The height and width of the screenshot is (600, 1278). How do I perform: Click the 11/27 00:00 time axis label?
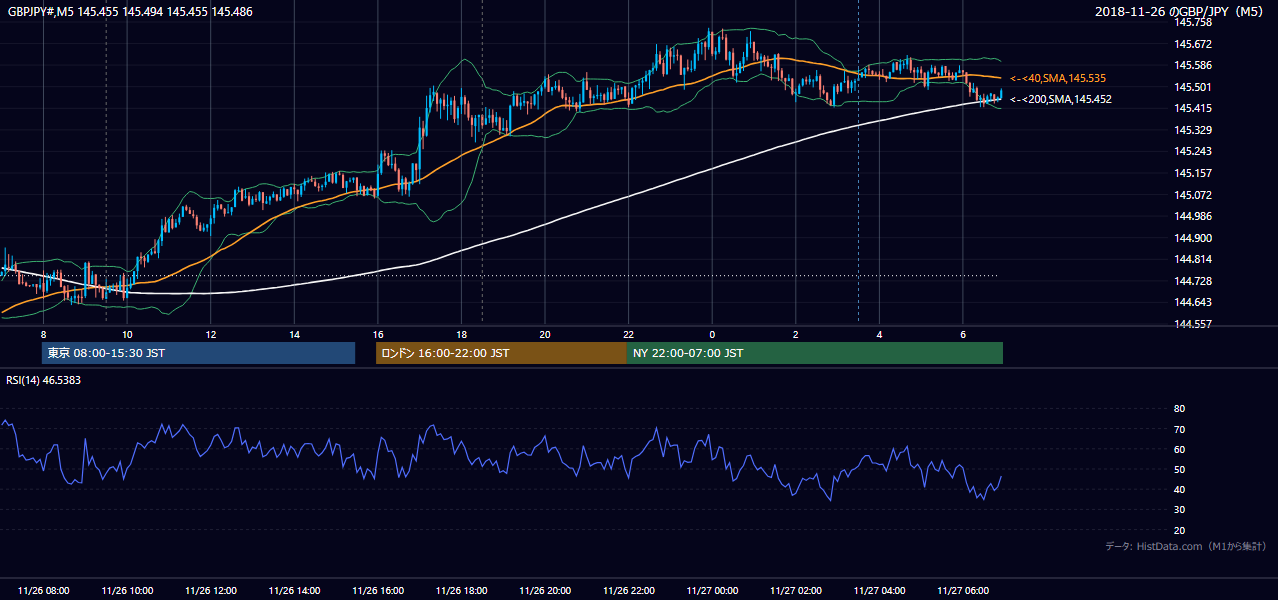[x=712, y=591]
